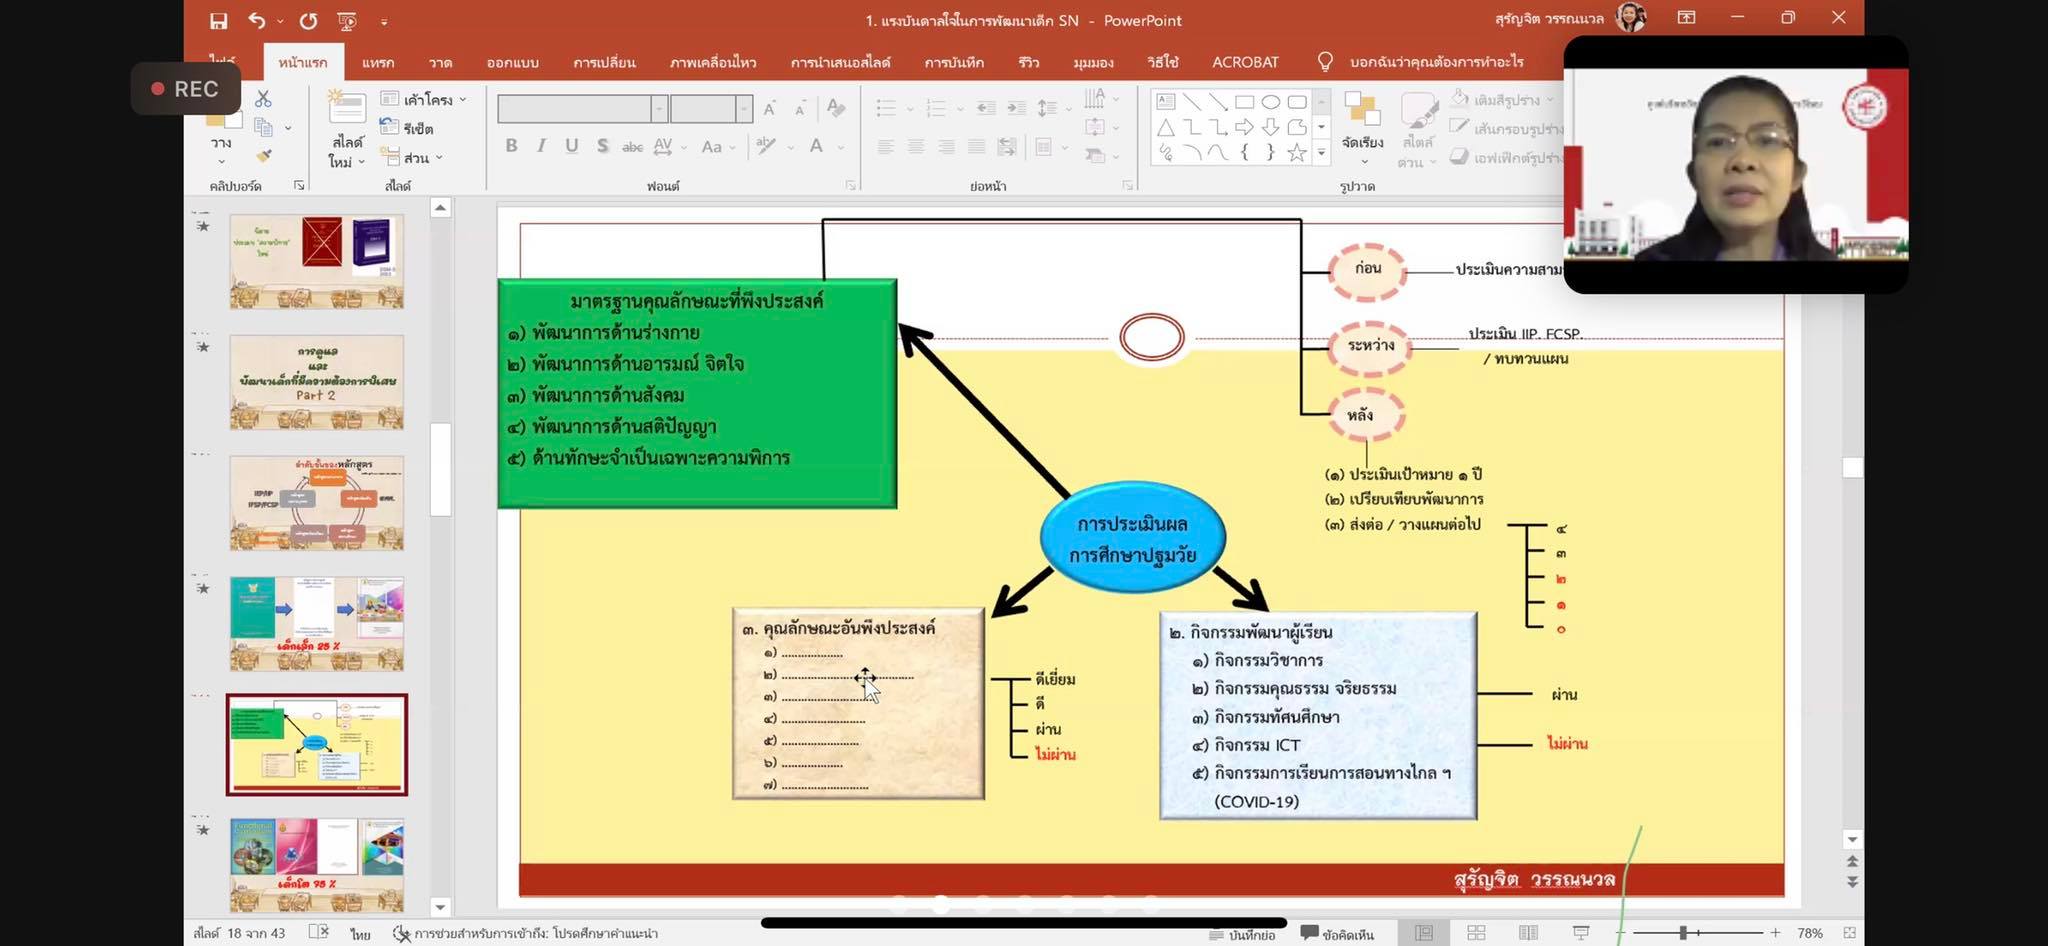
Task: Expand the shapes gallery More arrow
Action: [x=1322, y=153]
